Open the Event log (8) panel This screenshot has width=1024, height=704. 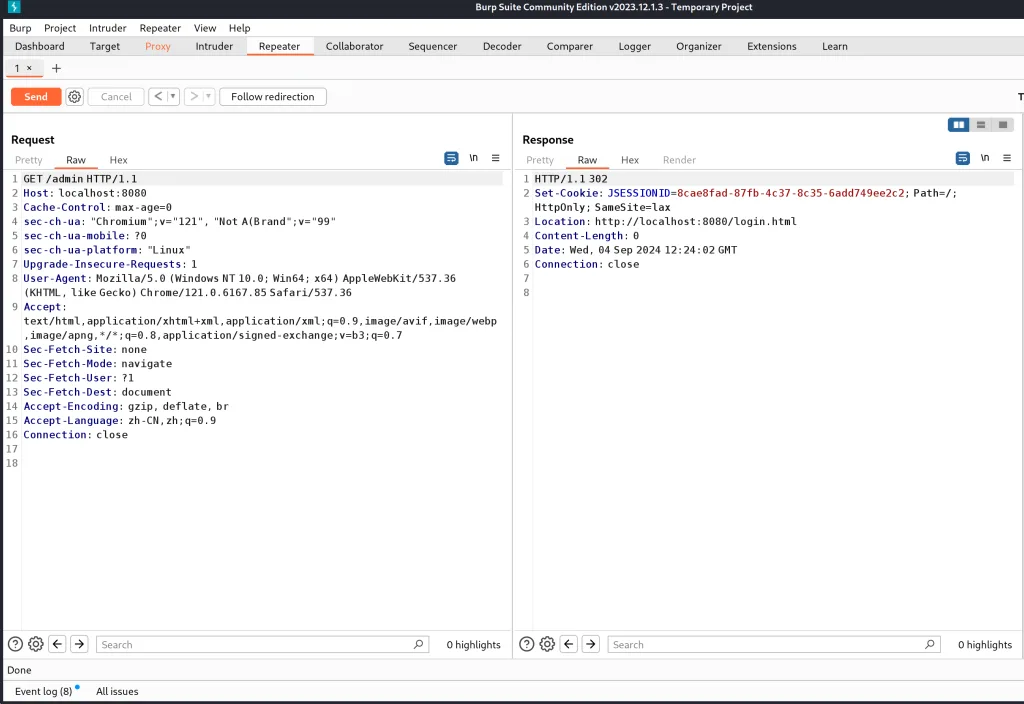coord(44,691)
